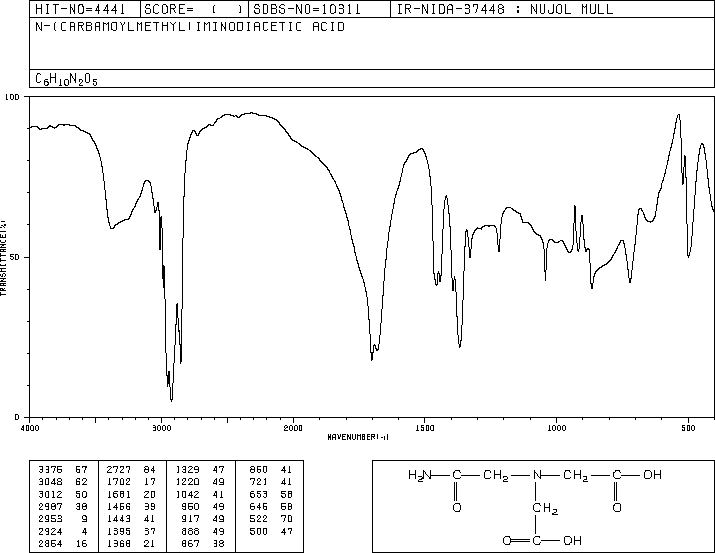The width and height of the screenshot is (715, 553).
Task: Select the 1395 peak row in the table
Action: 131,532
